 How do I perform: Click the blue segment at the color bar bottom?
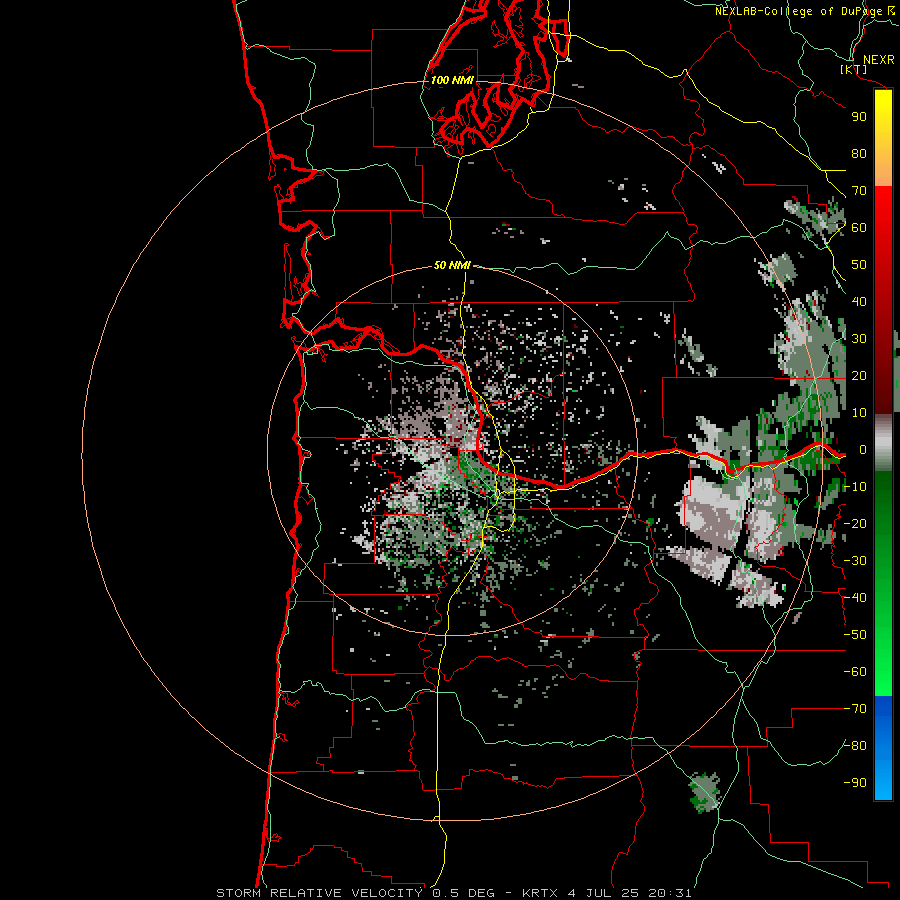(883, 748)
